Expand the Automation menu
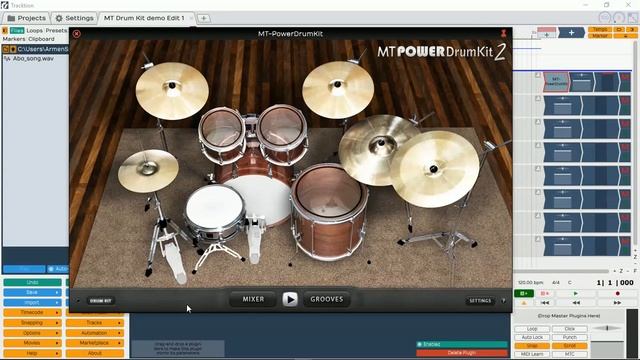Viewport: 640px width, 360px height. 95,333
